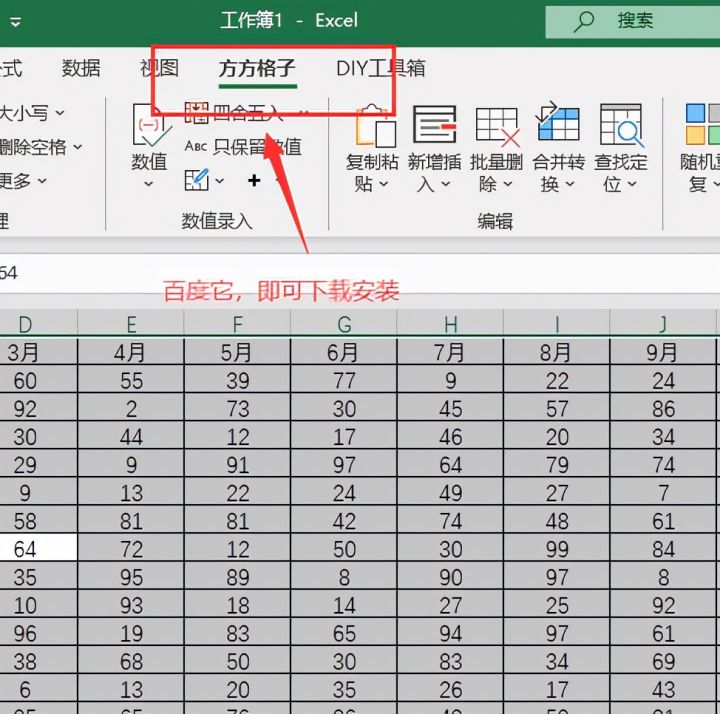
Task: Expand the 新增插入 dropdown arrow
Action: click(446, 184)
